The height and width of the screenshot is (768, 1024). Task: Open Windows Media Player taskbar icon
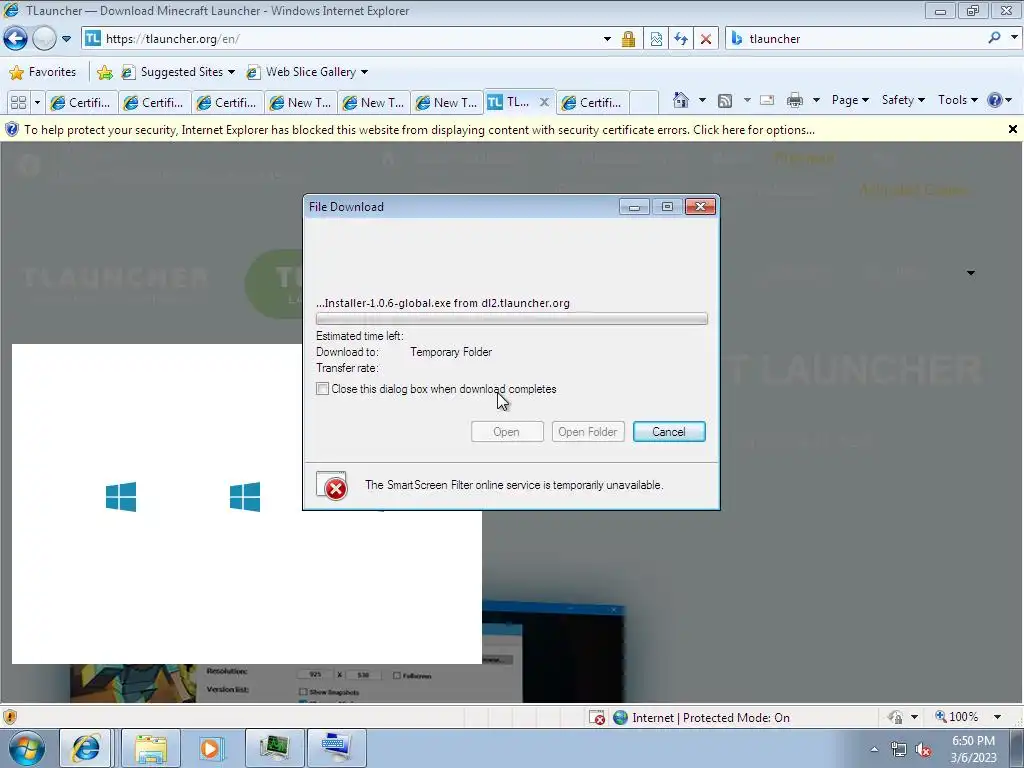(x=211, y=748)
